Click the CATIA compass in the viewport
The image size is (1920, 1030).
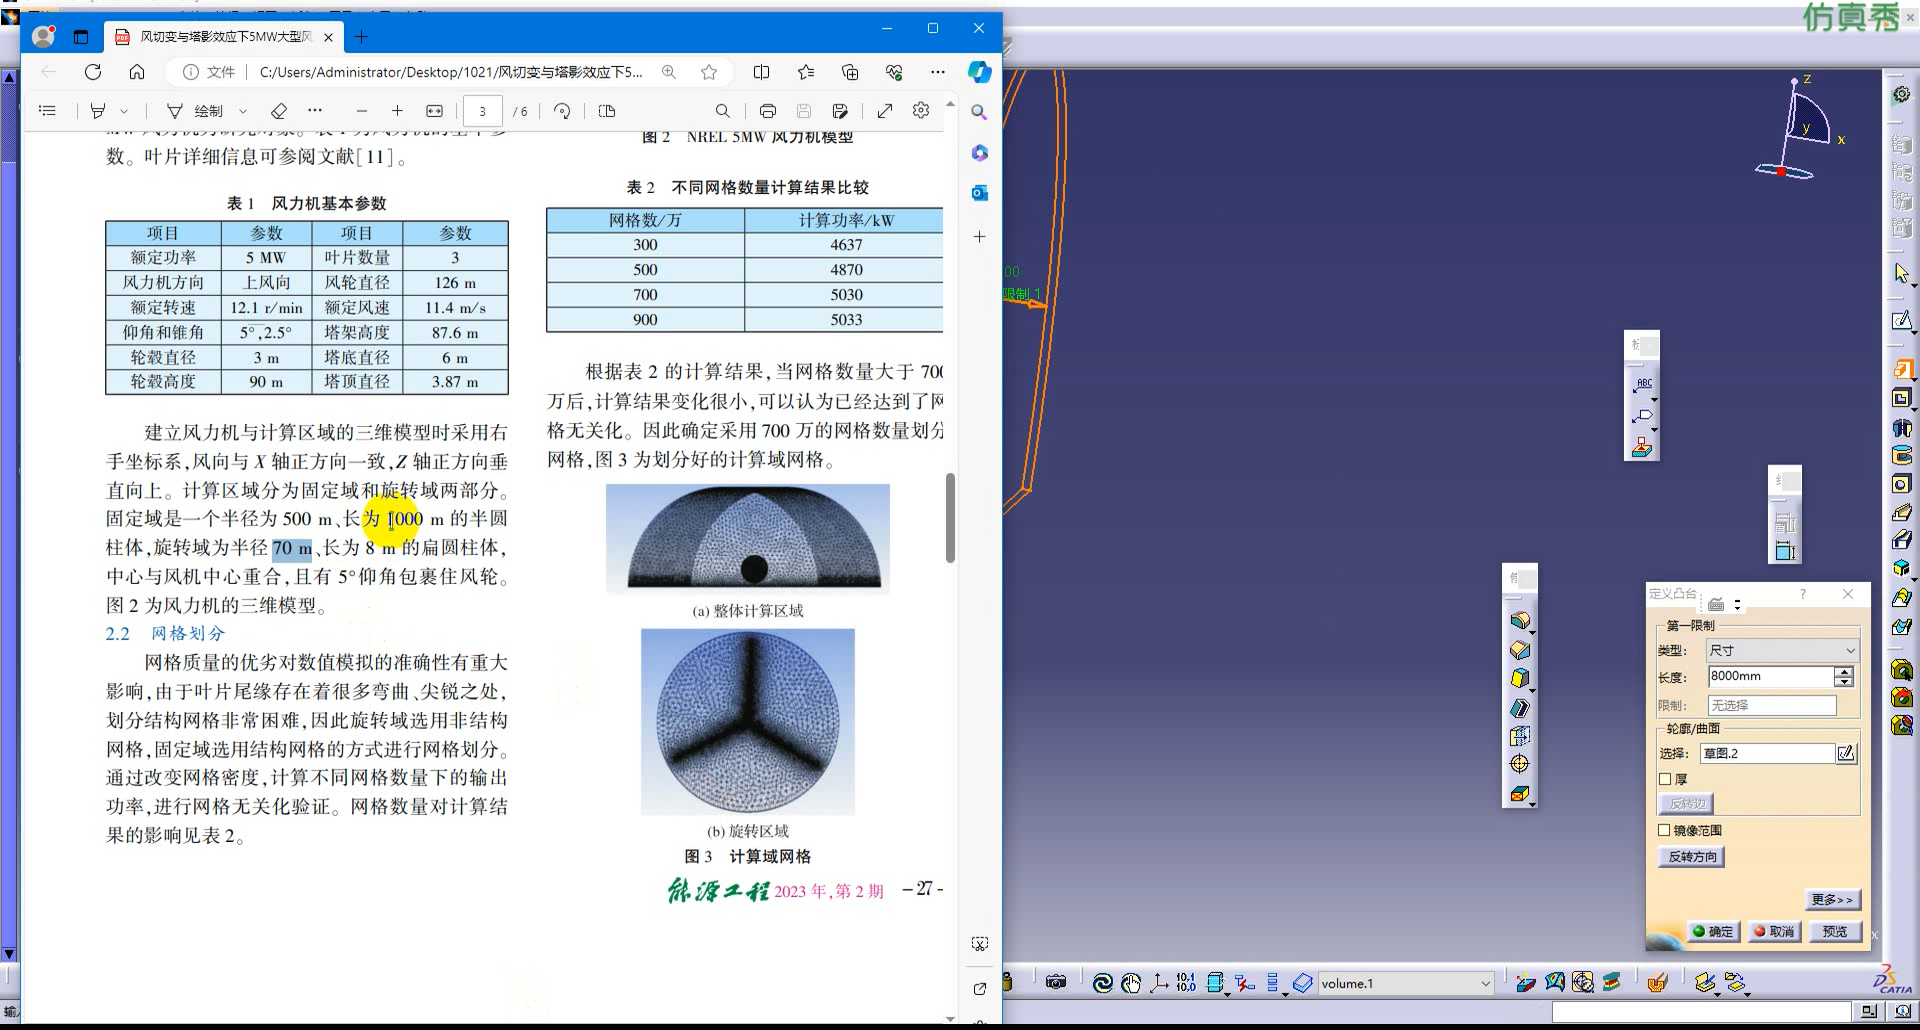click(1798, 130)
